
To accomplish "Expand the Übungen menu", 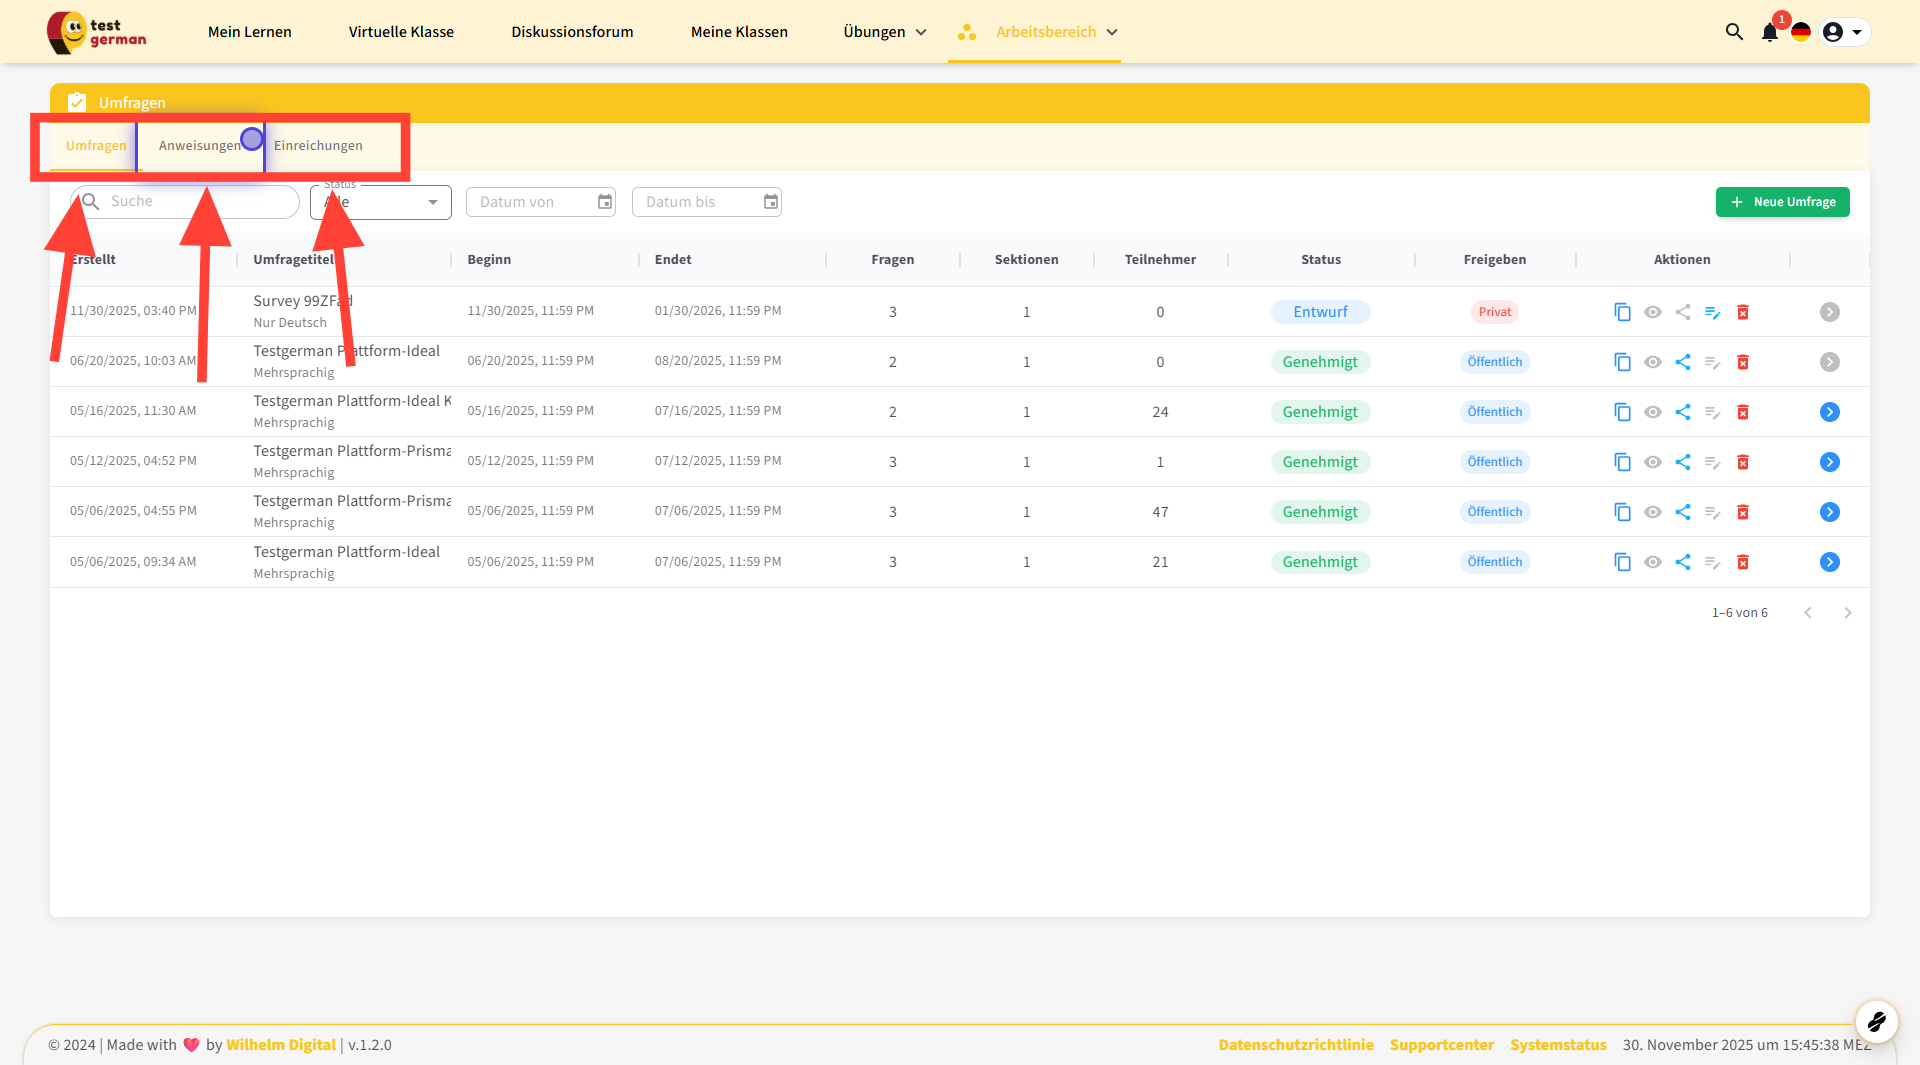I will [884, 32].
